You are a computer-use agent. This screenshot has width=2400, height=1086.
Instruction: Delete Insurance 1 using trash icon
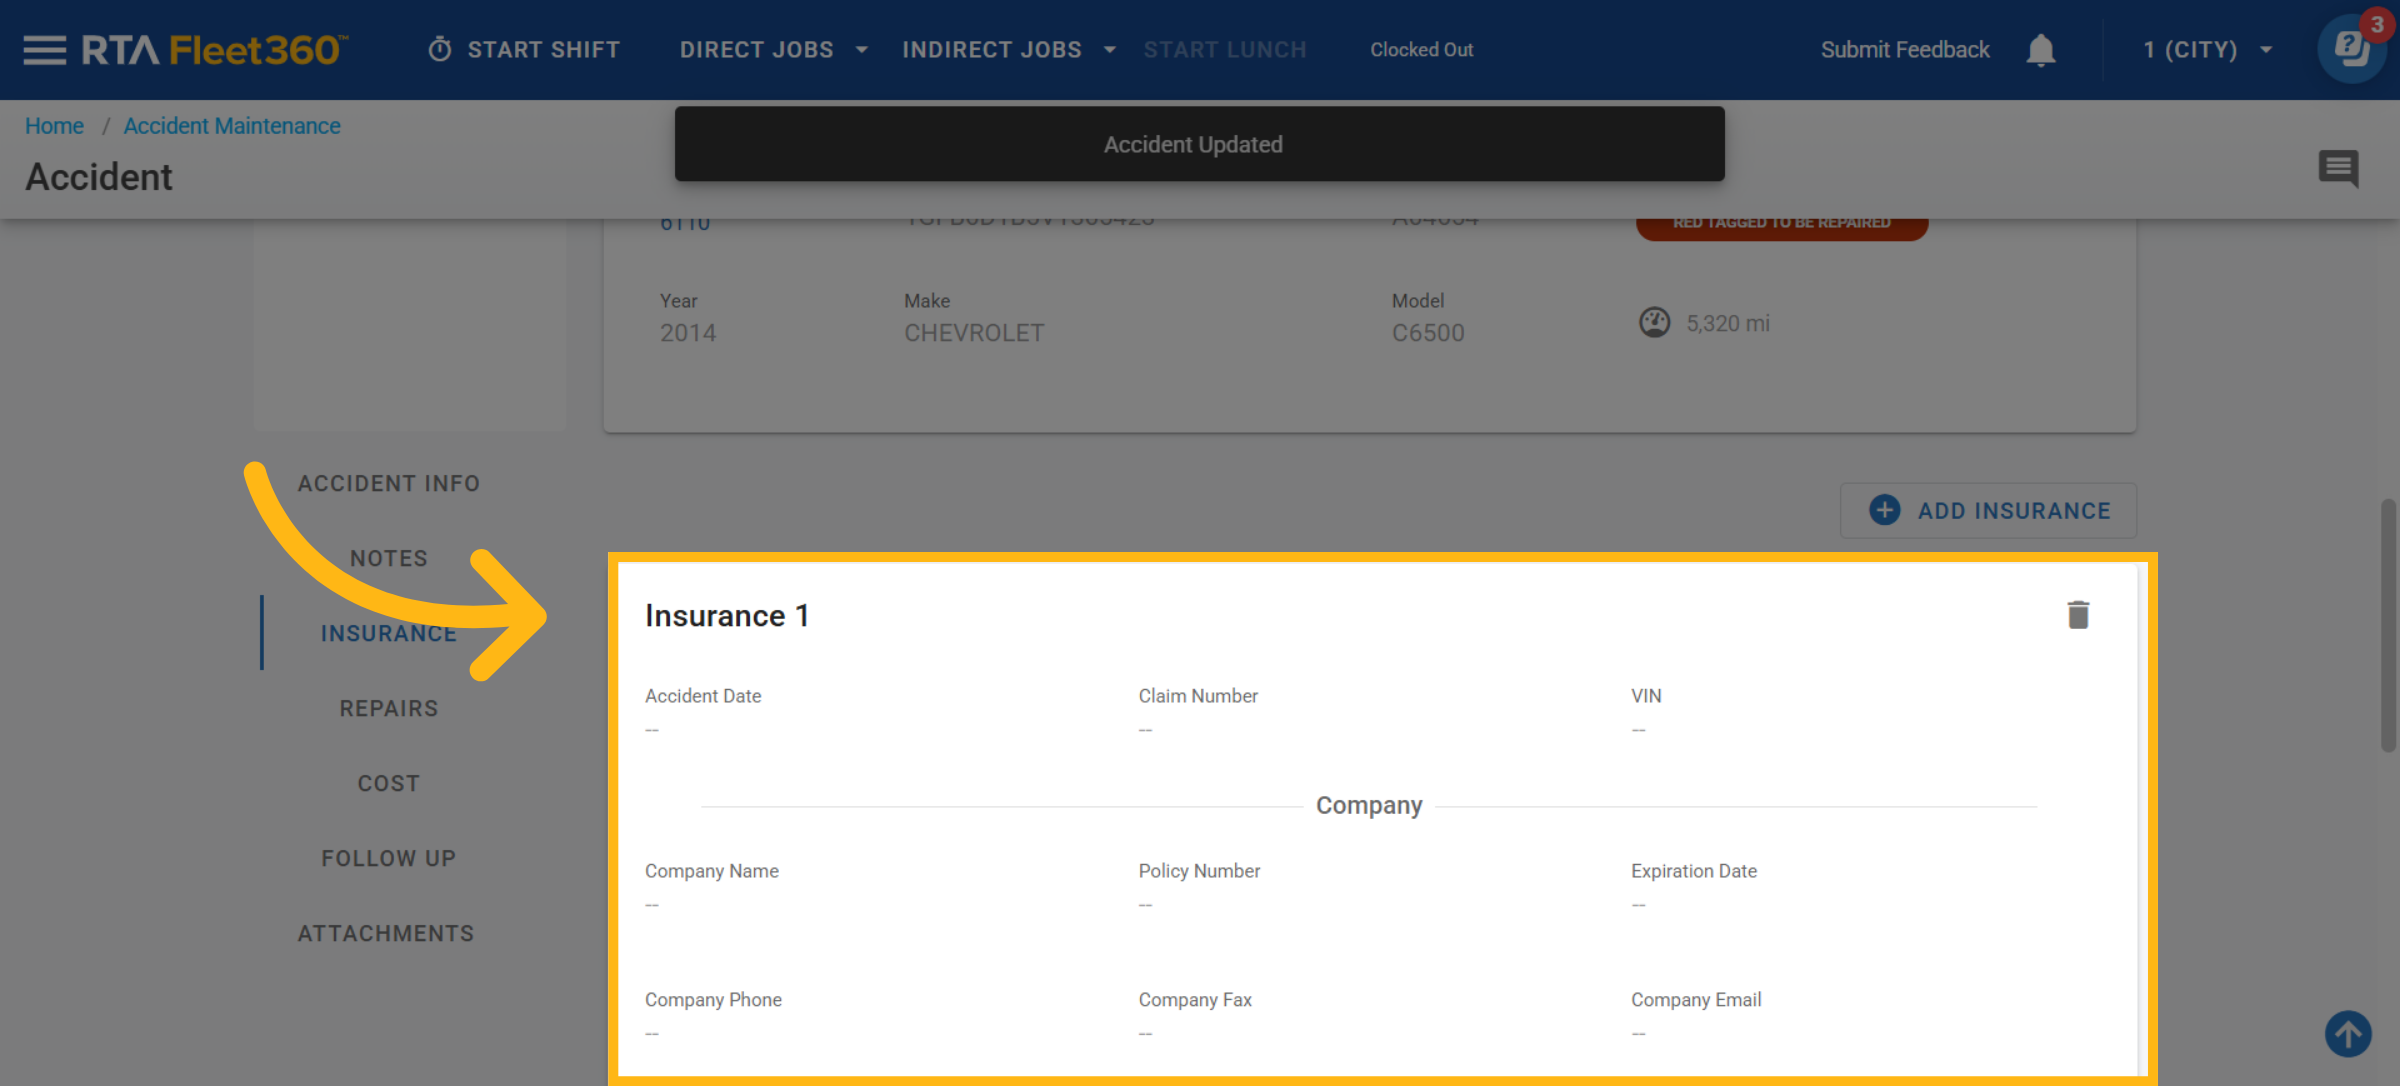pos(2078,615)
